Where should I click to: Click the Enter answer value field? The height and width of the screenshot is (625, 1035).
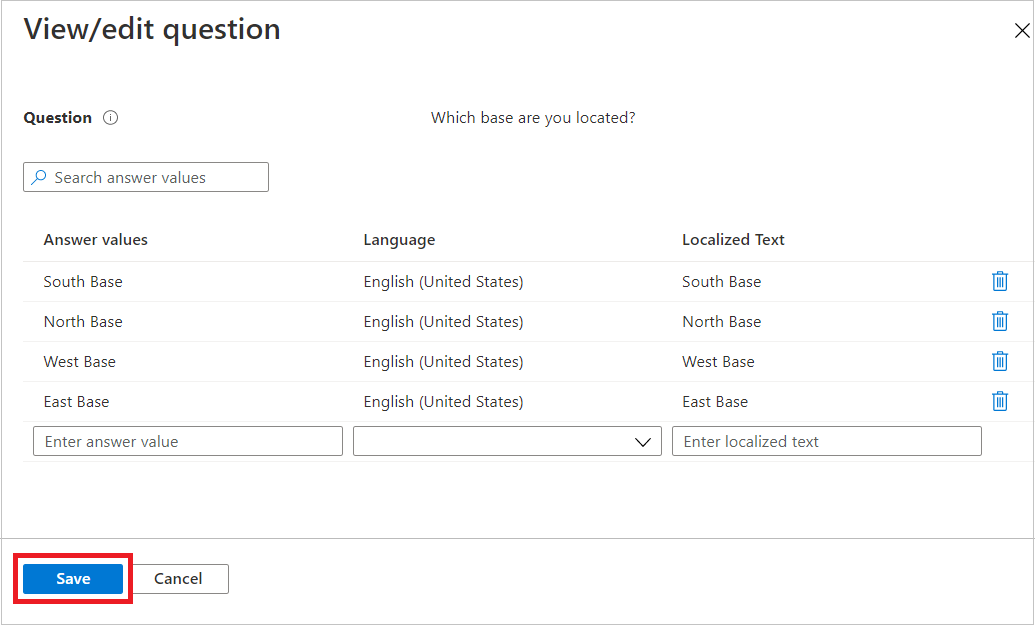(x=187, y=440)
